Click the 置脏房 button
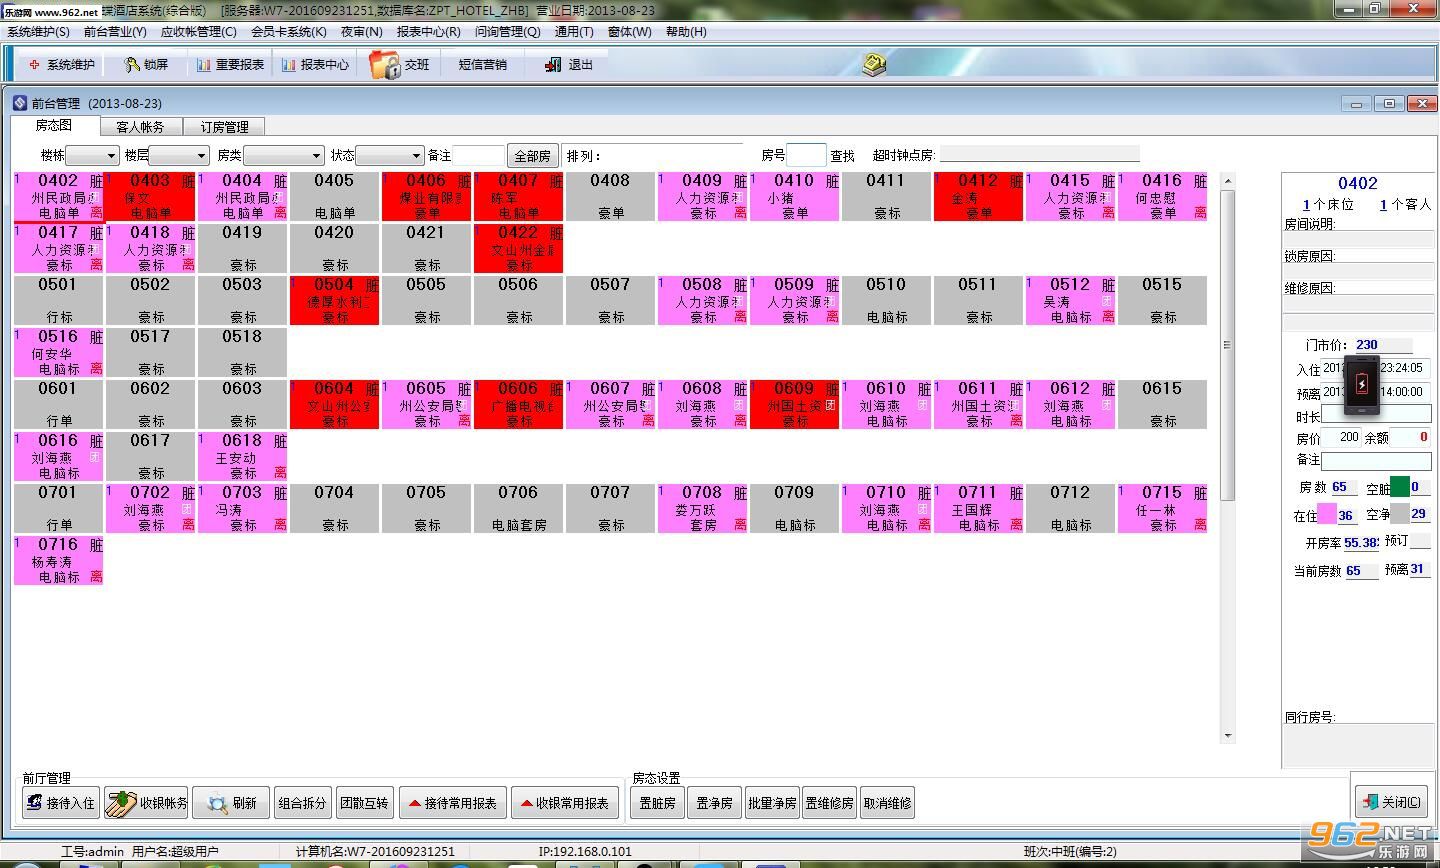1440x868 pixels. click(657, 803)
